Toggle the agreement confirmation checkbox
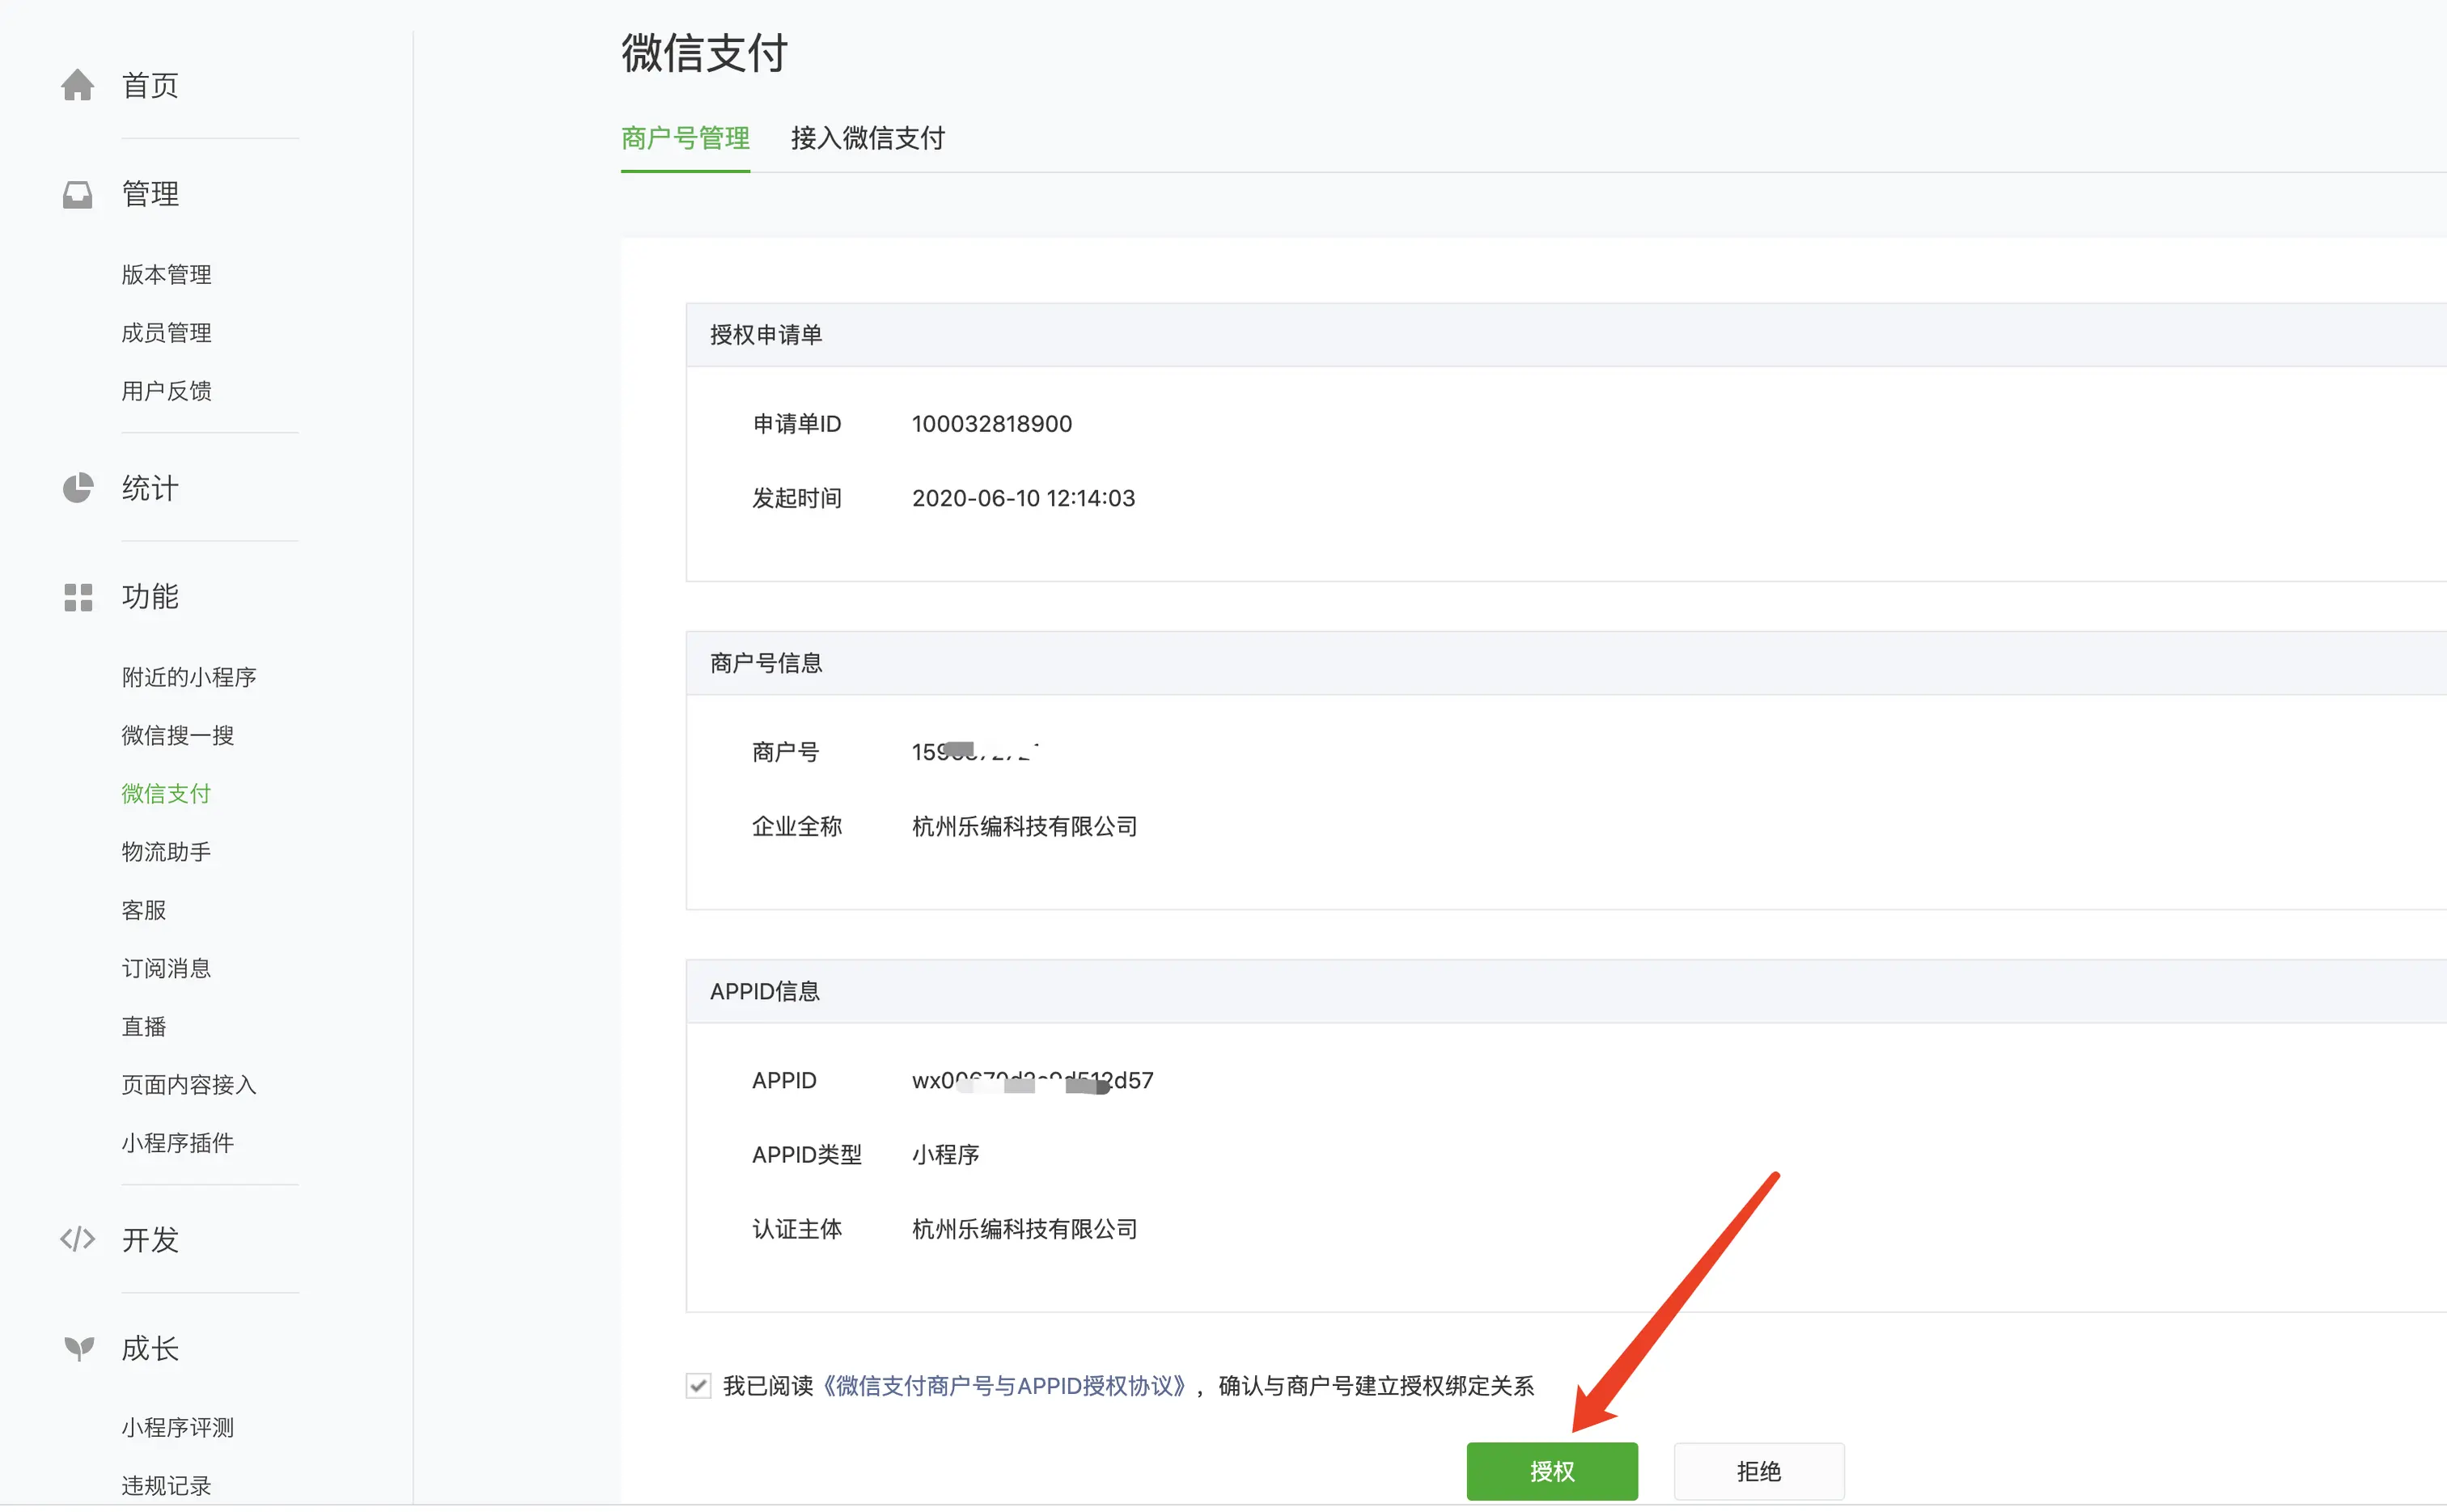Image resolution: width=2447 pixels, height=1512 pixels. click(x=698, y=1386)
